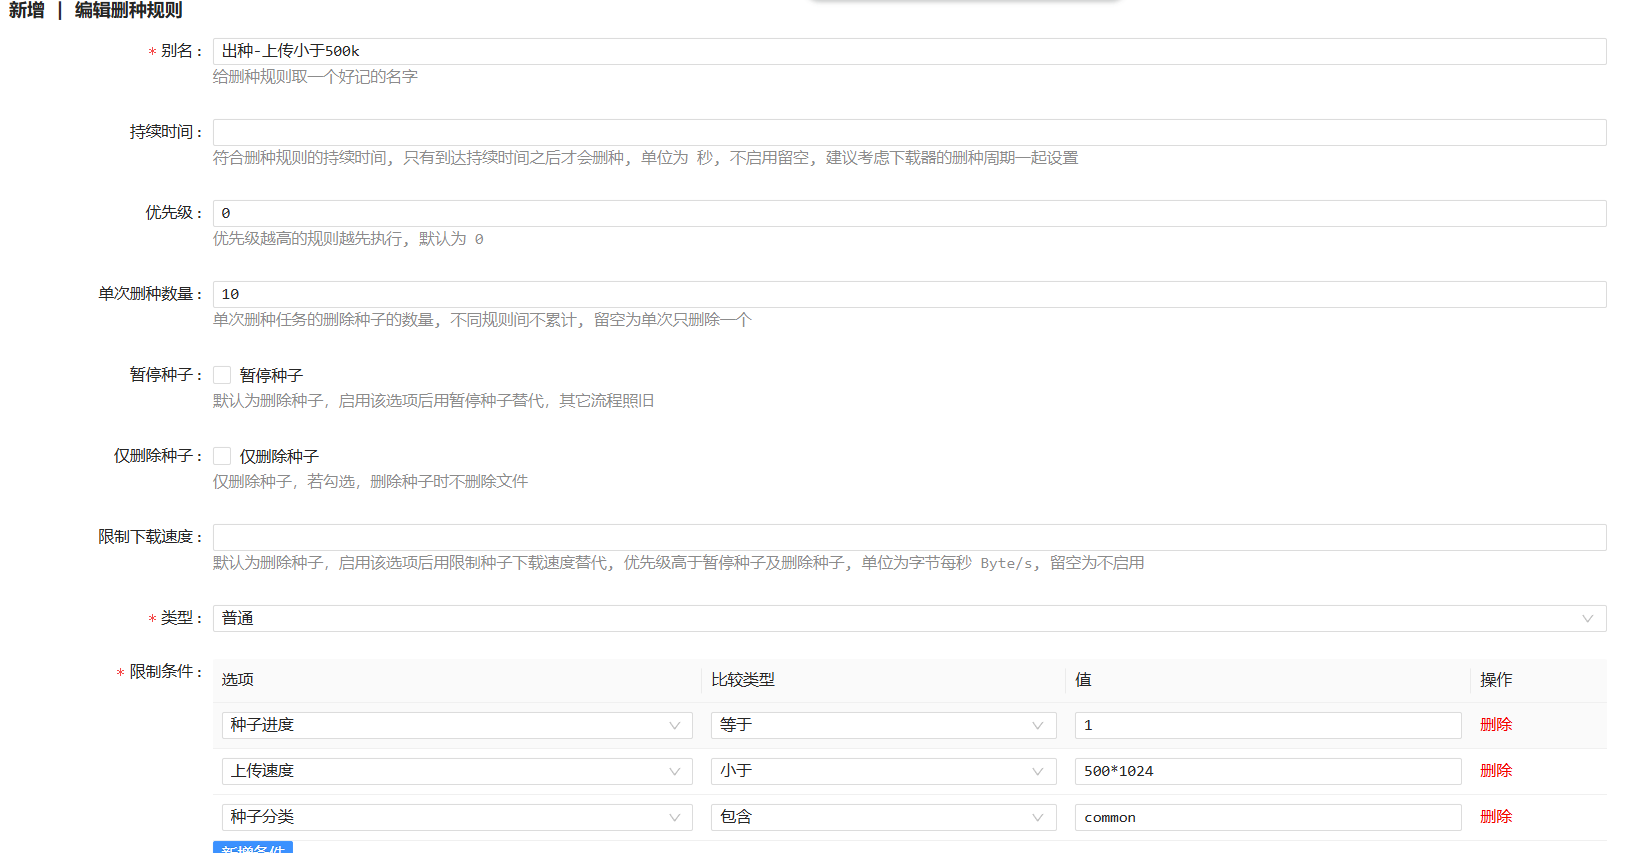This screenshot has width=1640, height=853.
Task: Click the 种子进度 row value field
Action: [1267, 725]
